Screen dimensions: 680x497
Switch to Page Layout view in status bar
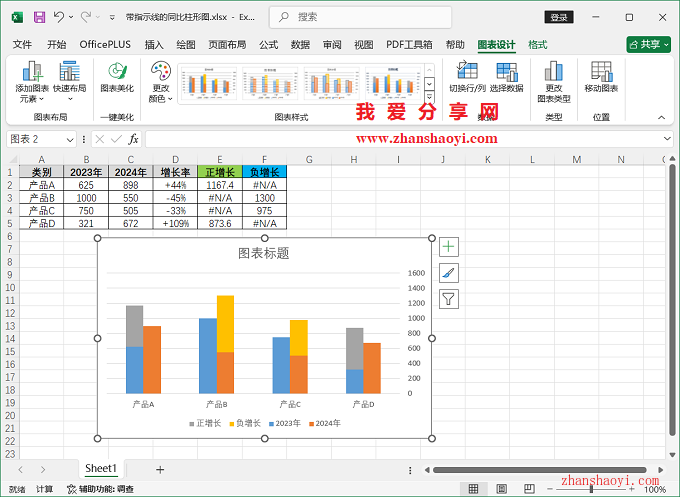(x=501, y=489)
